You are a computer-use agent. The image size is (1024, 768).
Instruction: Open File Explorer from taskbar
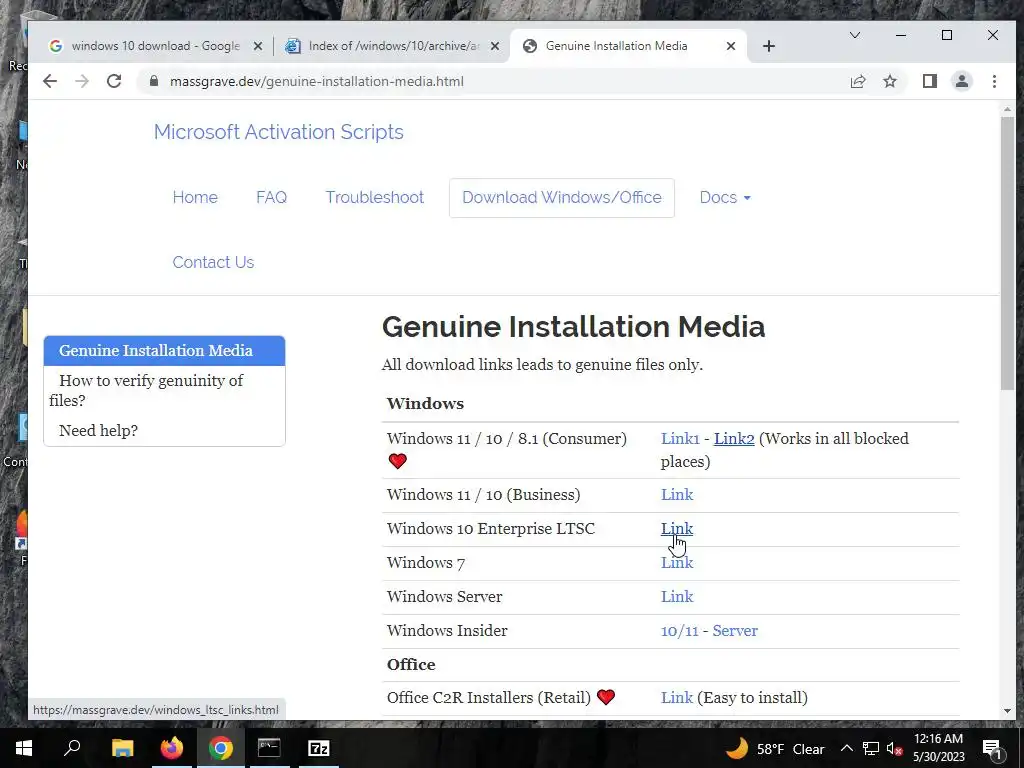click(122, 748)
